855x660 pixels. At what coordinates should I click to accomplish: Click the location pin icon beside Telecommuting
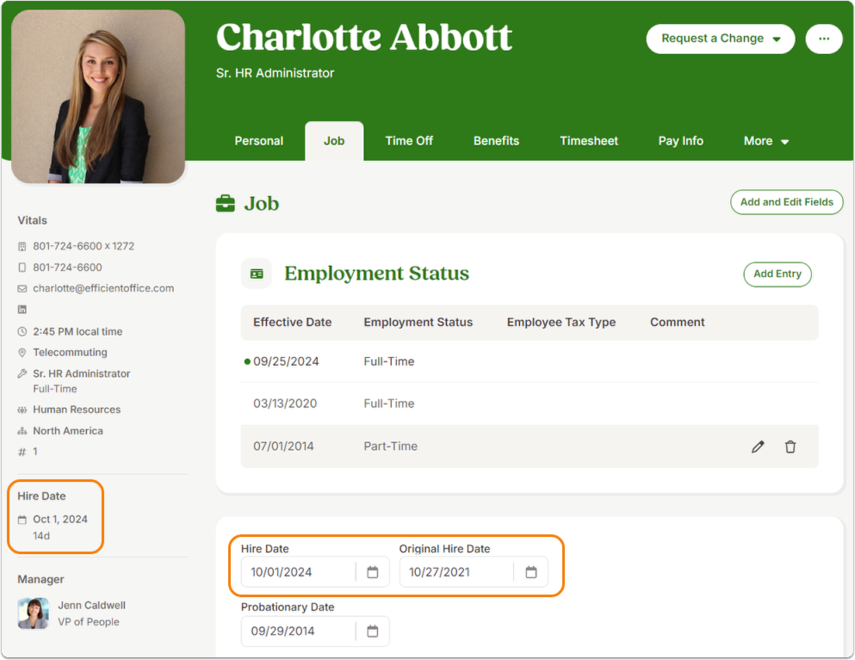pos(22,352)
